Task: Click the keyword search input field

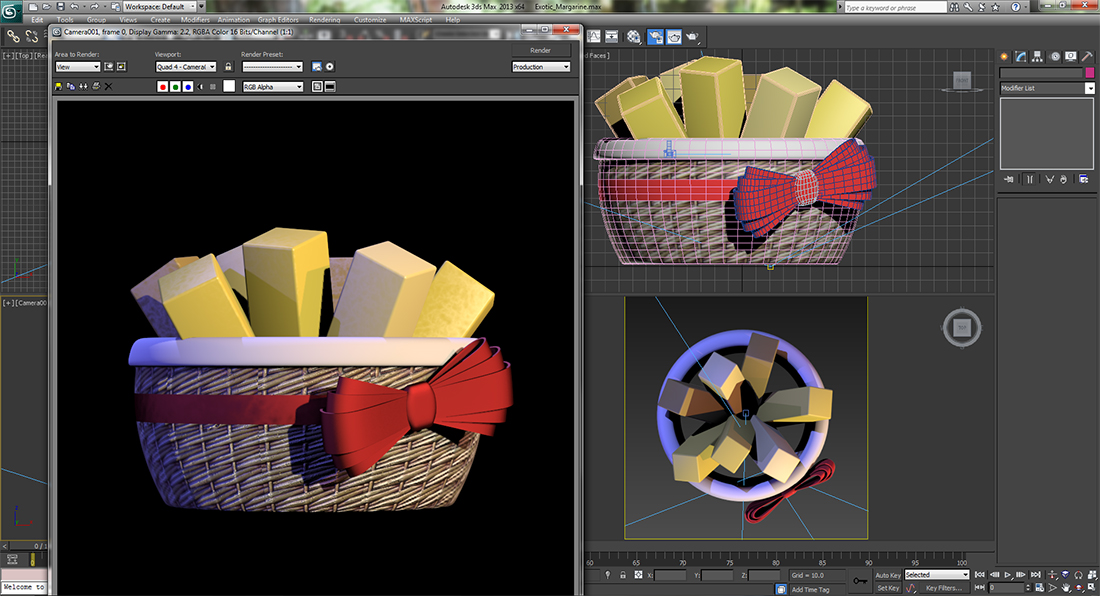Action: (x=893, y=7)
